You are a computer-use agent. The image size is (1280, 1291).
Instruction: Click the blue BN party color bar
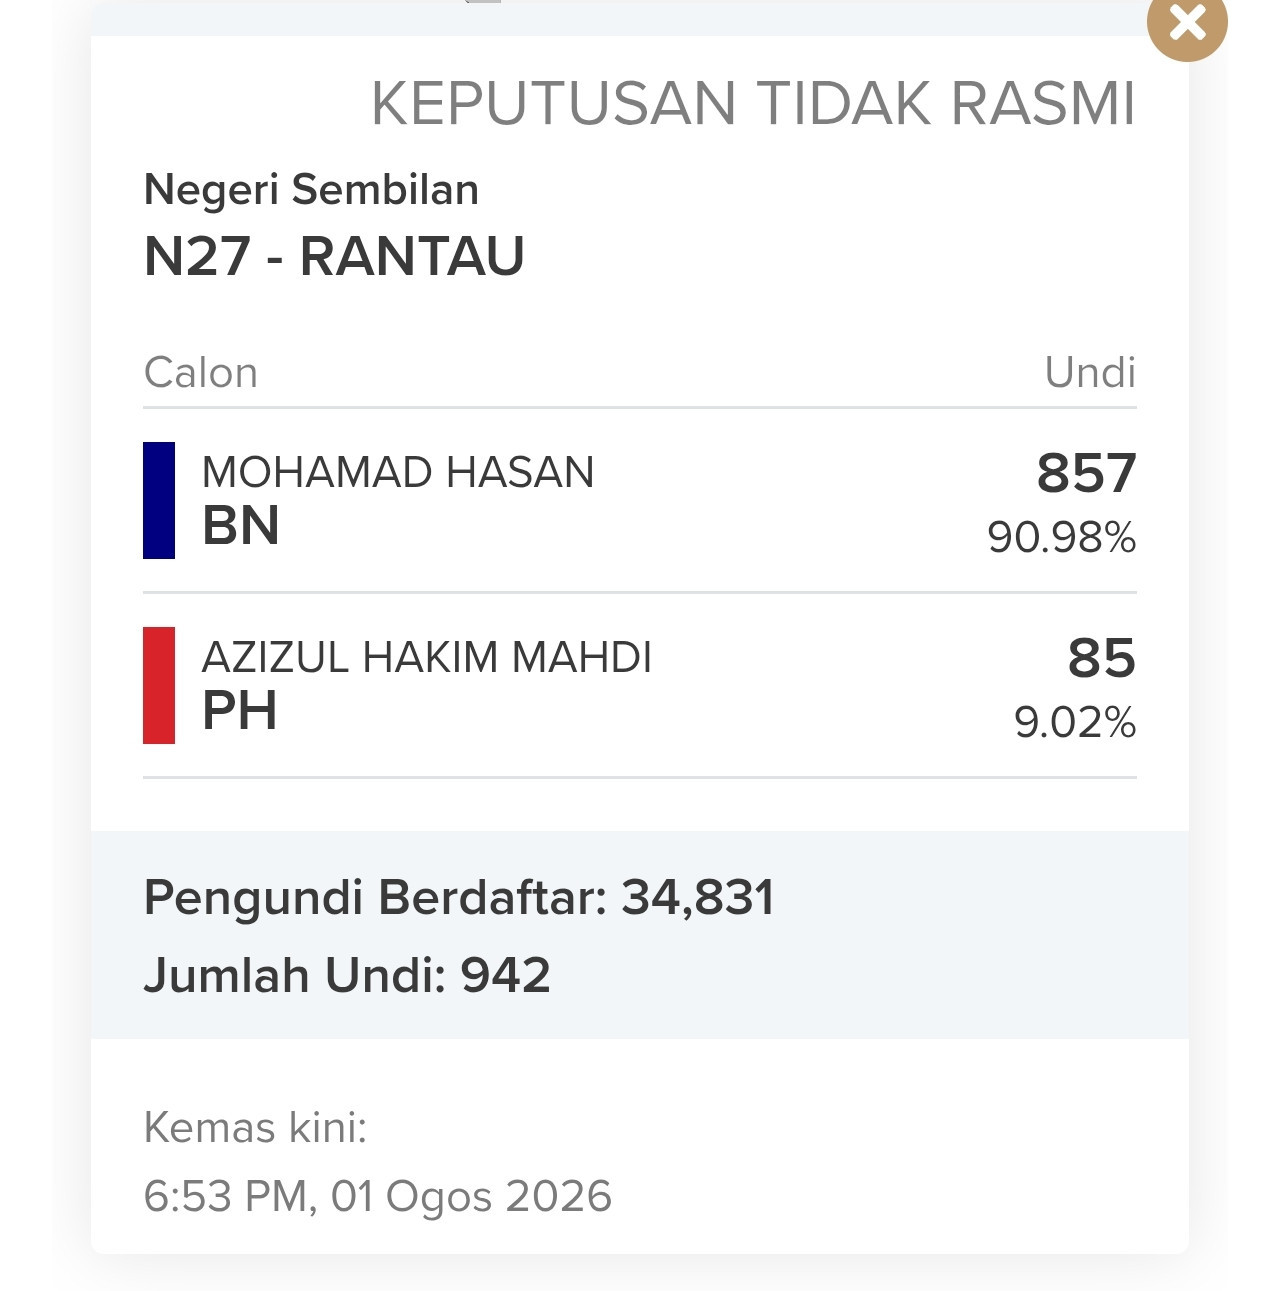tap(159, 500)
